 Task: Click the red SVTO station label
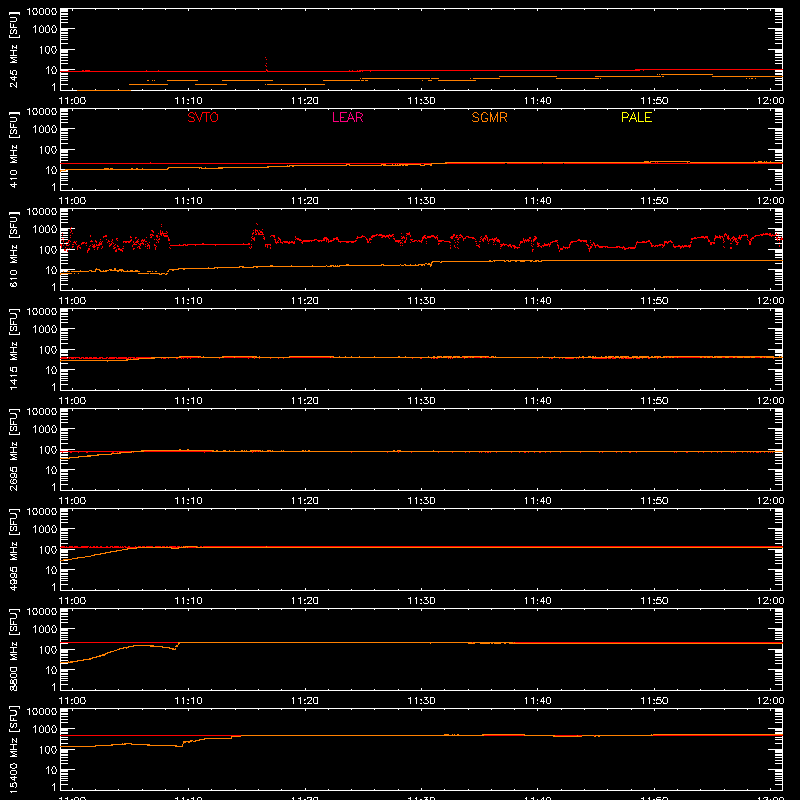tap(203, 117)
